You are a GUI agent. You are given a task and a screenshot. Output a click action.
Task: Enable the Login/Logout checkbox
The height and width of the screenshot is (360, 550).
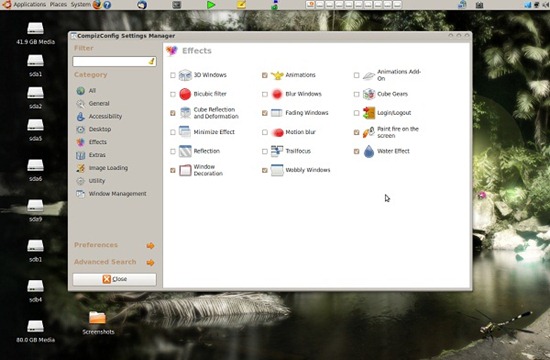pos(356,113)
